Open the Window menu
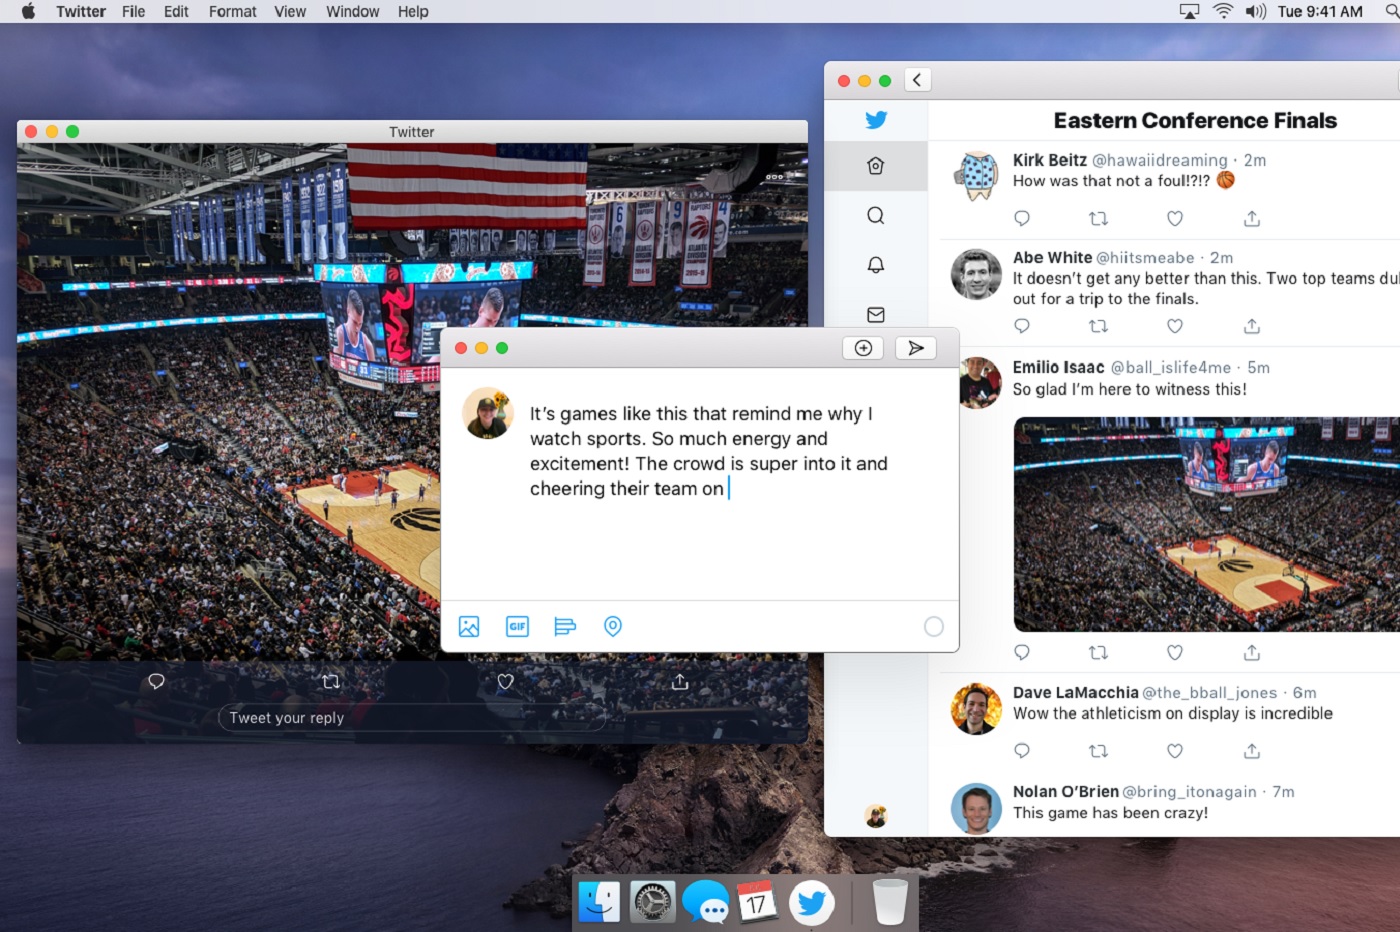This screenshot has height=932, width=1400. [352, 11]
